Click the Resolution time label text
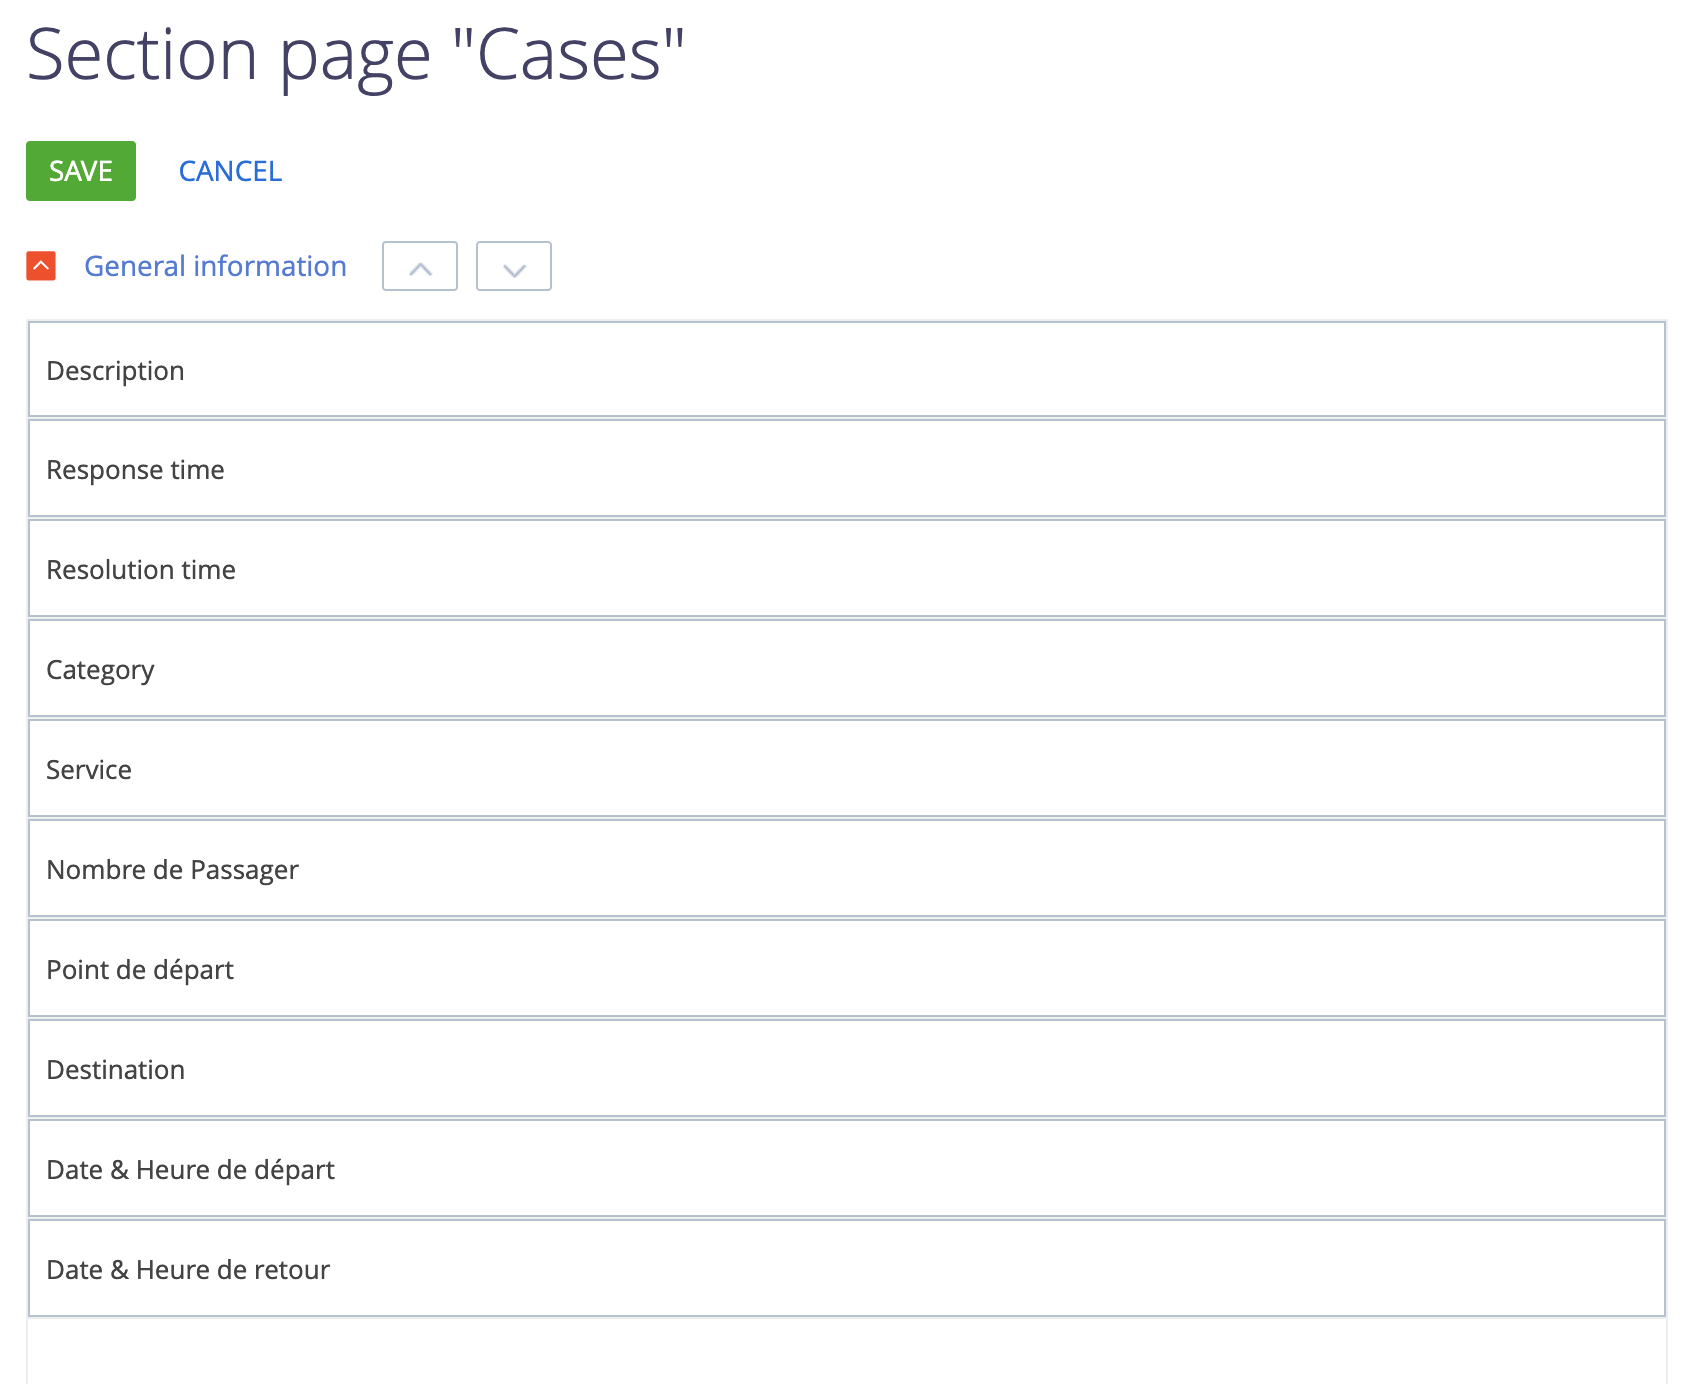Viewport: 1700px width, 1384px height. pyautogui.click(x=141, y=569)
